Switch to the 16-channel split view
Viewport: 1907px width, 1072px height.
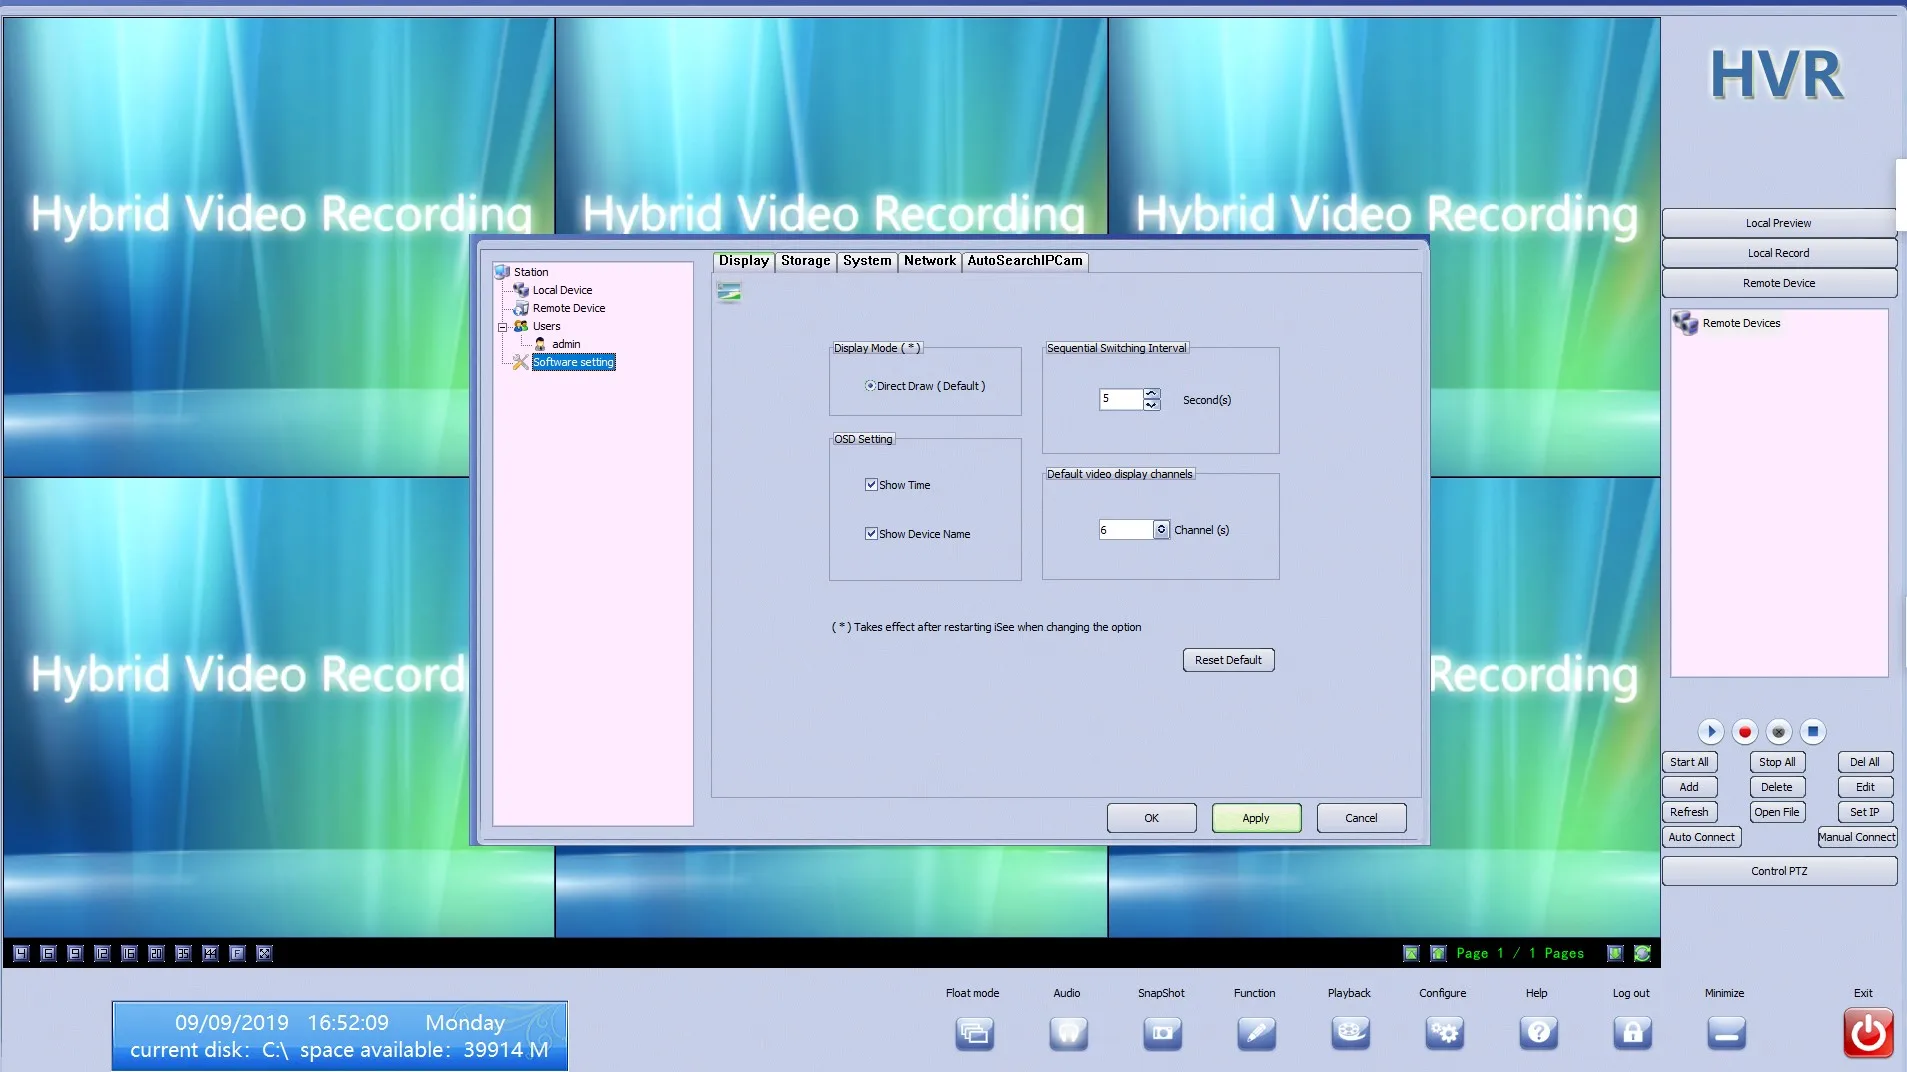click(129, 953)
